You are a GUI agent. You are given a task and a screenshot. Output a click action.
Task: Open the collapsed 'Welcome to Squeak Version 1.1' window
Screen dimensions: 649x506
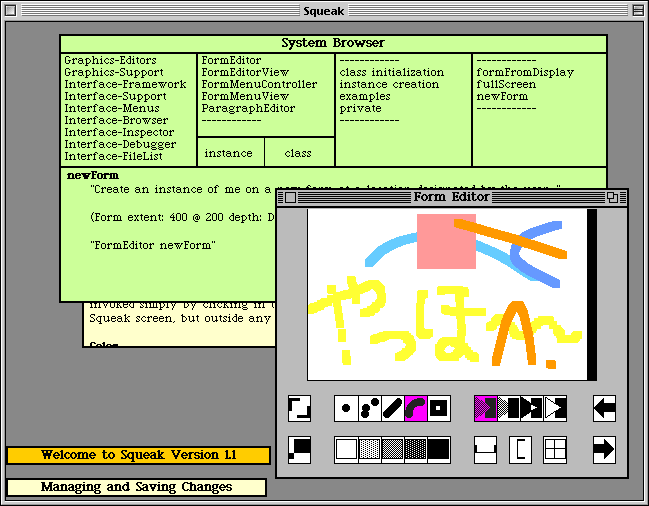139,455
